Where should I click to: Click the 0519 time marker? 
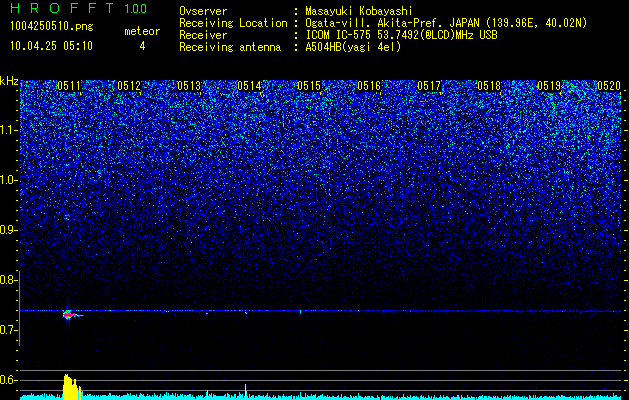coord(549,86)
